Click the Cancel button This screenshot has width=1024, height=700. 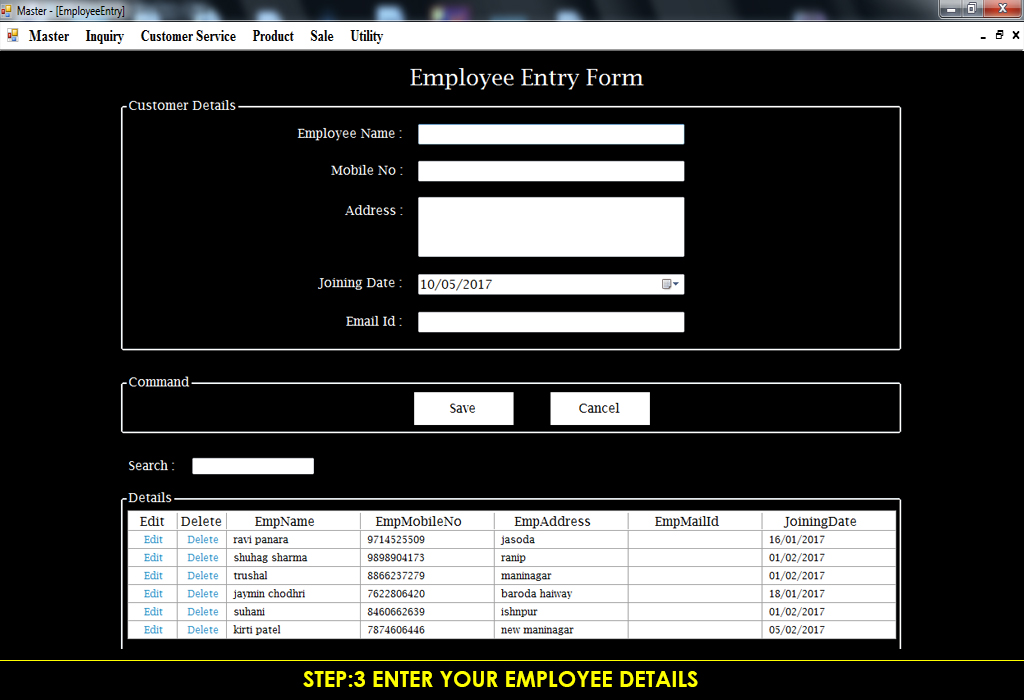pyautogui.click(x=600, y=408)
